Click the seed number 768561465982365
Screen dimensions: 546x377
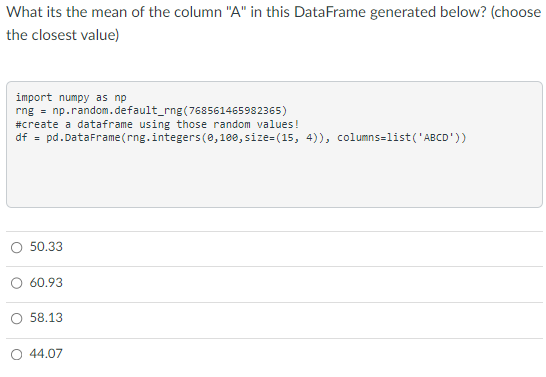pos(235,110)
